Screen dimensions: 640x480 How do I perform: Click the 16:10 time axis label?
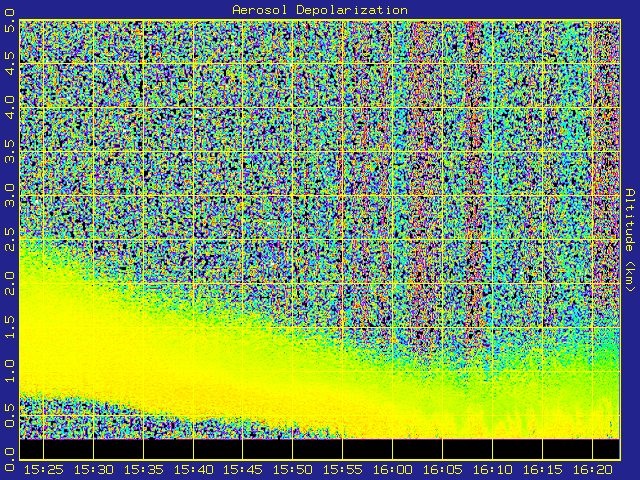point(493,470)
